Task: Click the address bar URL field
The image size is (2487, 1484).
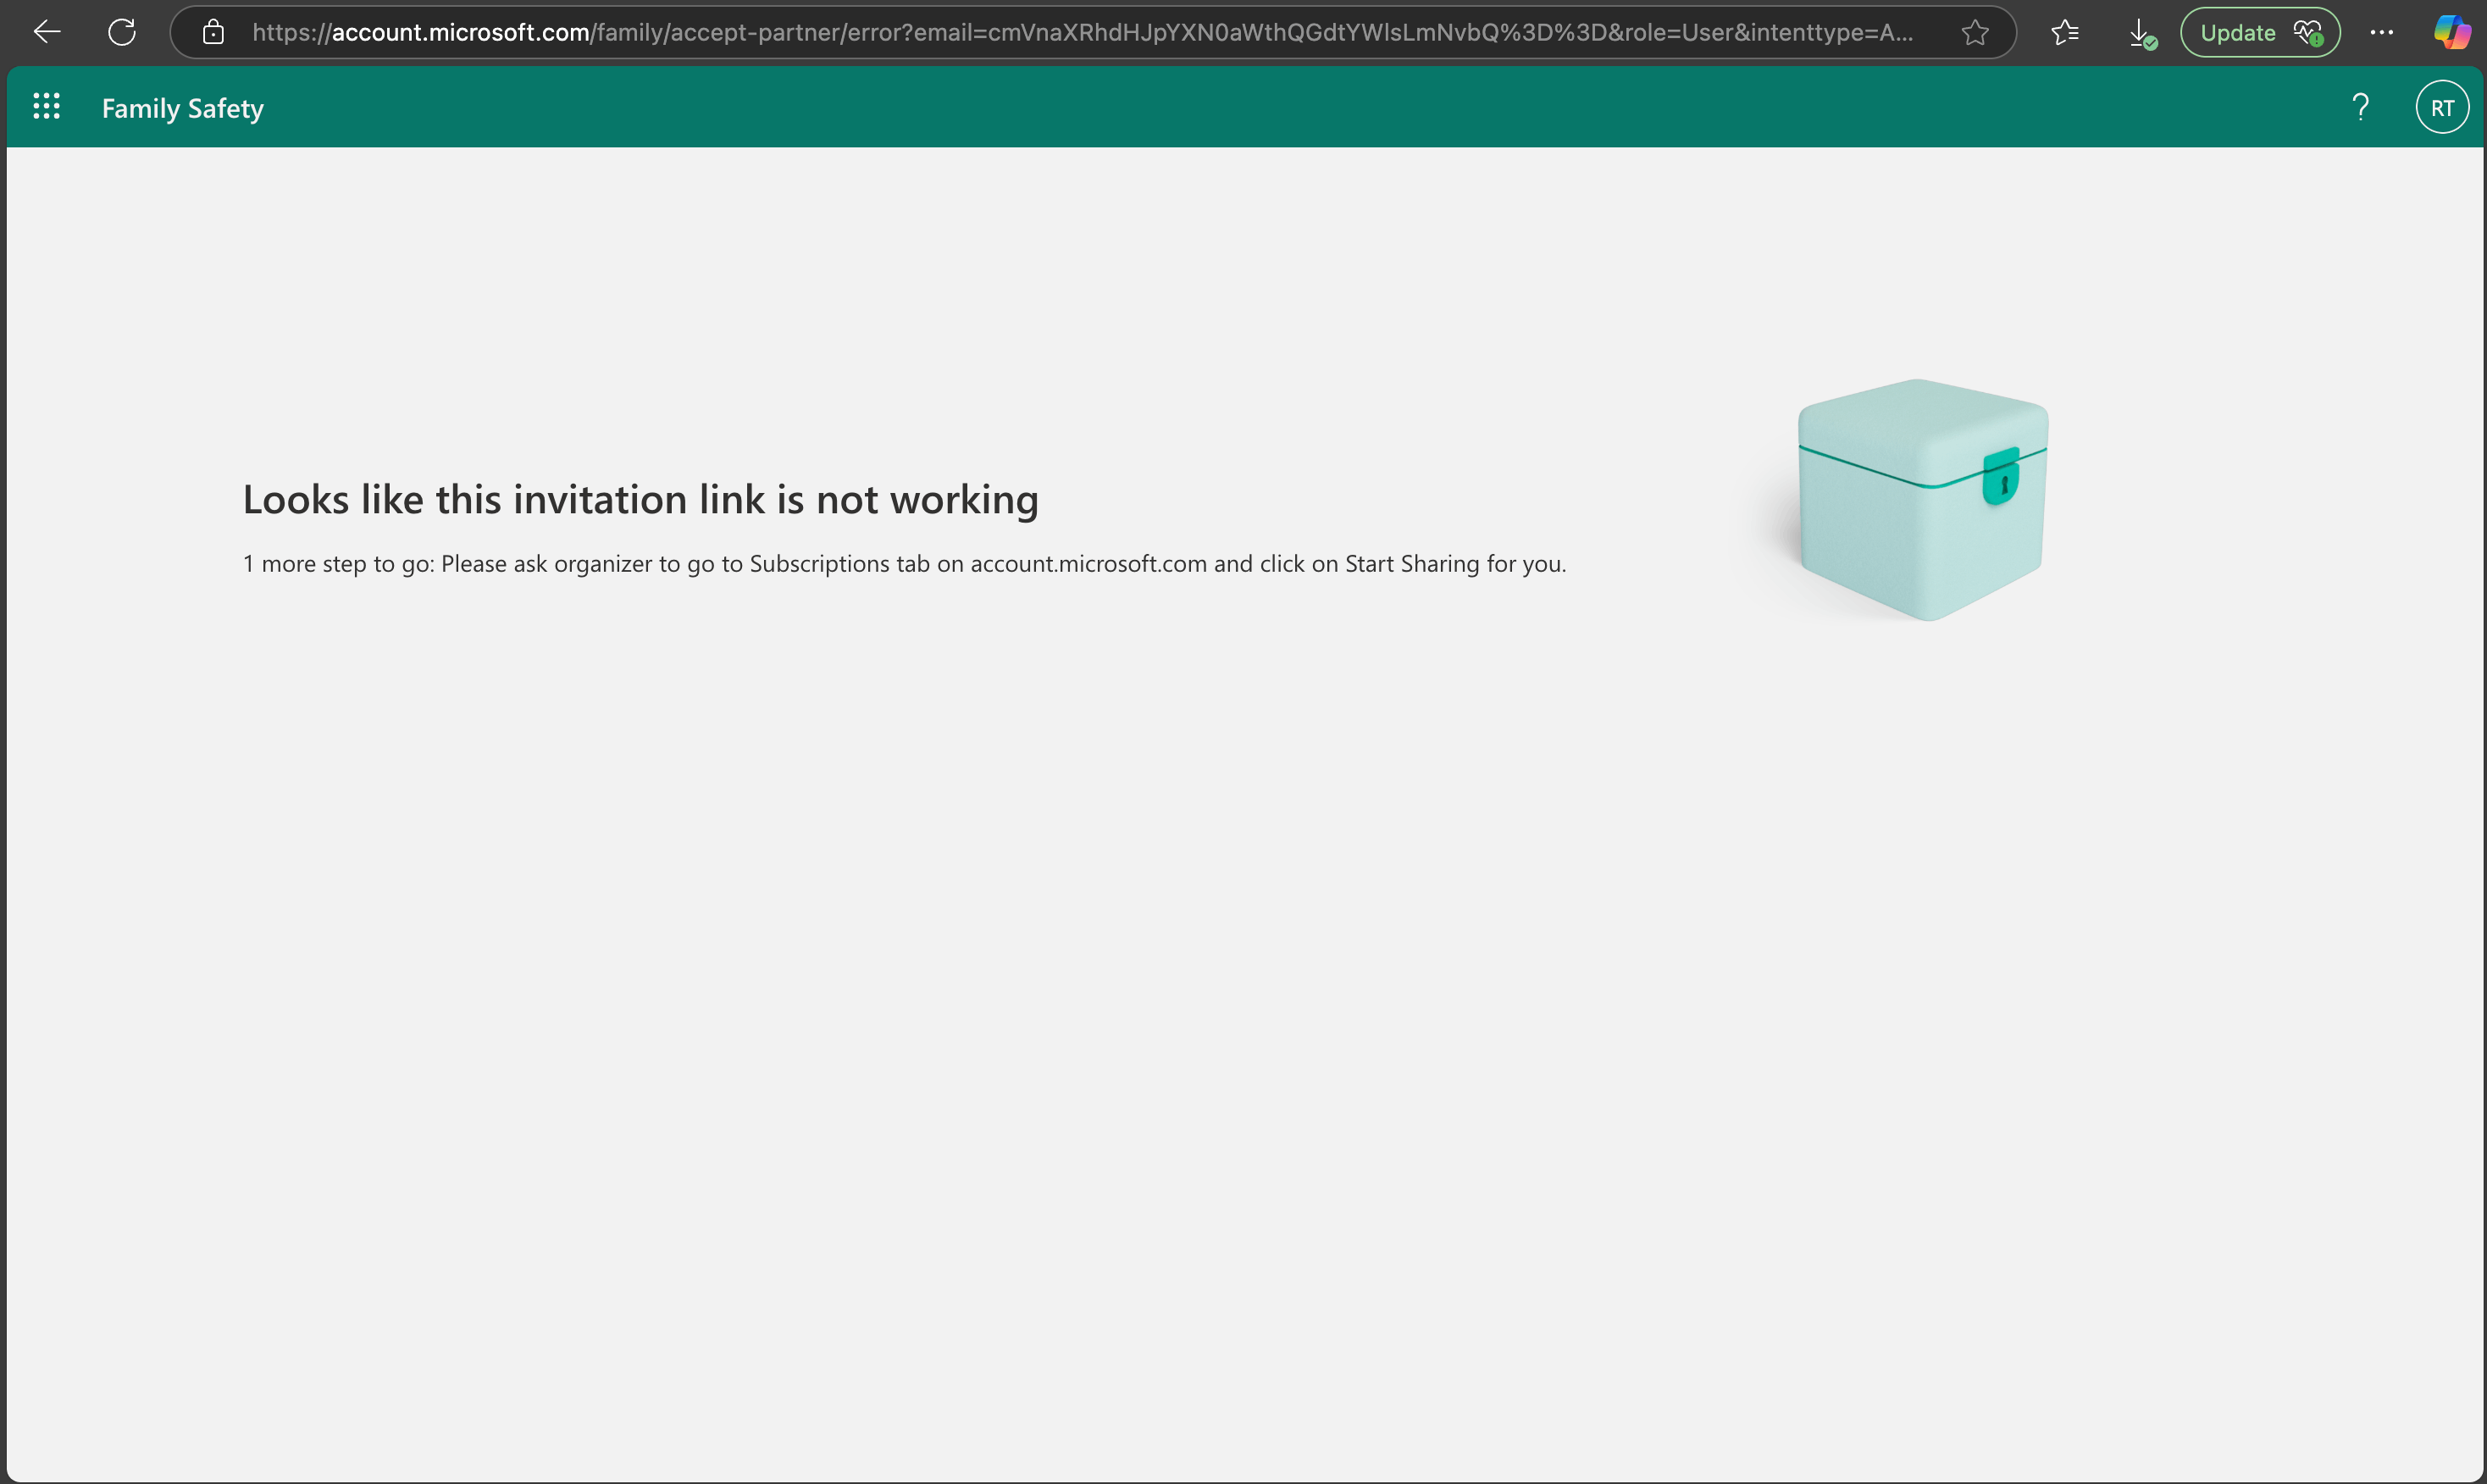Action: pyautogui.click(x=1080, y=33)
